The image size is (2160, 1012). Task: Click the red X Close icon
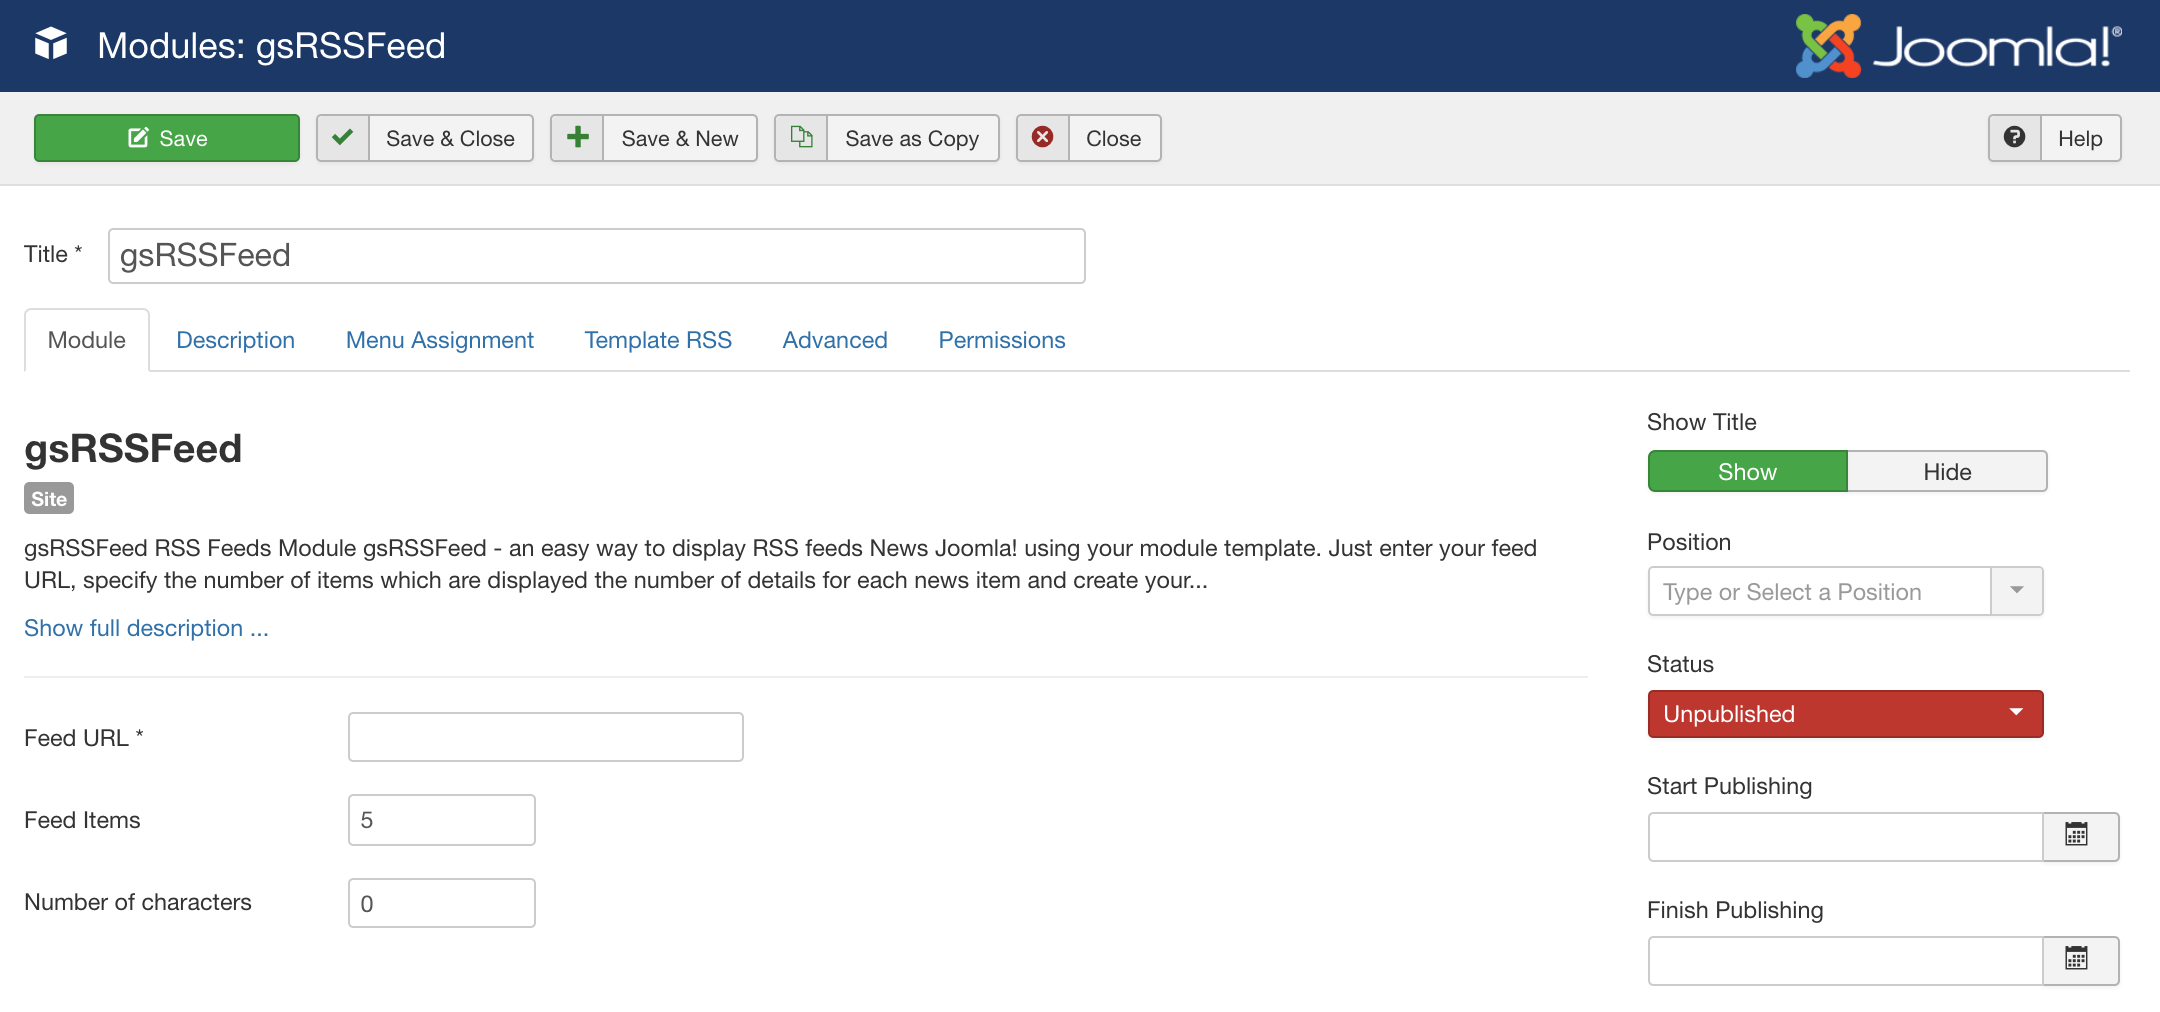[x=1043, y=138]
